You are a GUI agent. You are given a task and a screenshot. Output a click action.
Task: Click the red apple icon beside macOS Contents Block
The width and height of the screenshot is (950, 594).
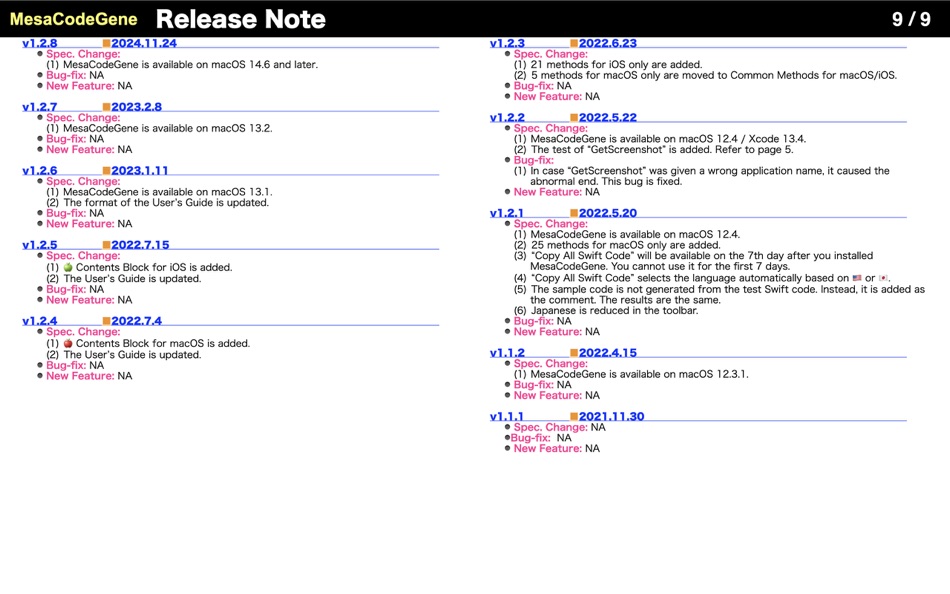[x=68, y=344]
